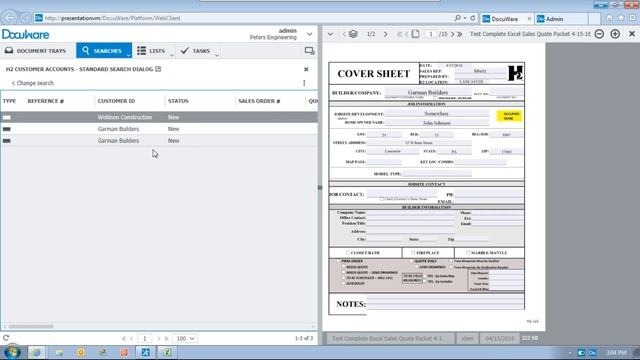
Task: Go to first results page
Action: pos(124,338)
